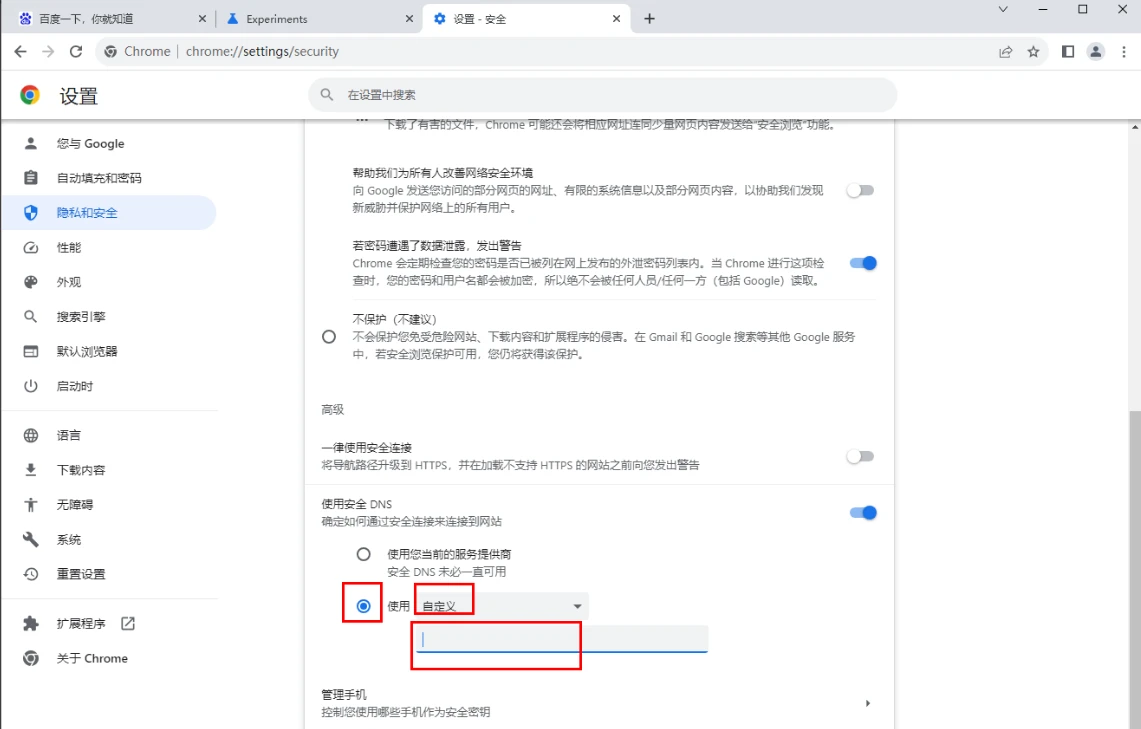Screen dimensions: 1141x729
Task: Click the browser window icon for 默认浏览器
Action: tap(31, 351)
